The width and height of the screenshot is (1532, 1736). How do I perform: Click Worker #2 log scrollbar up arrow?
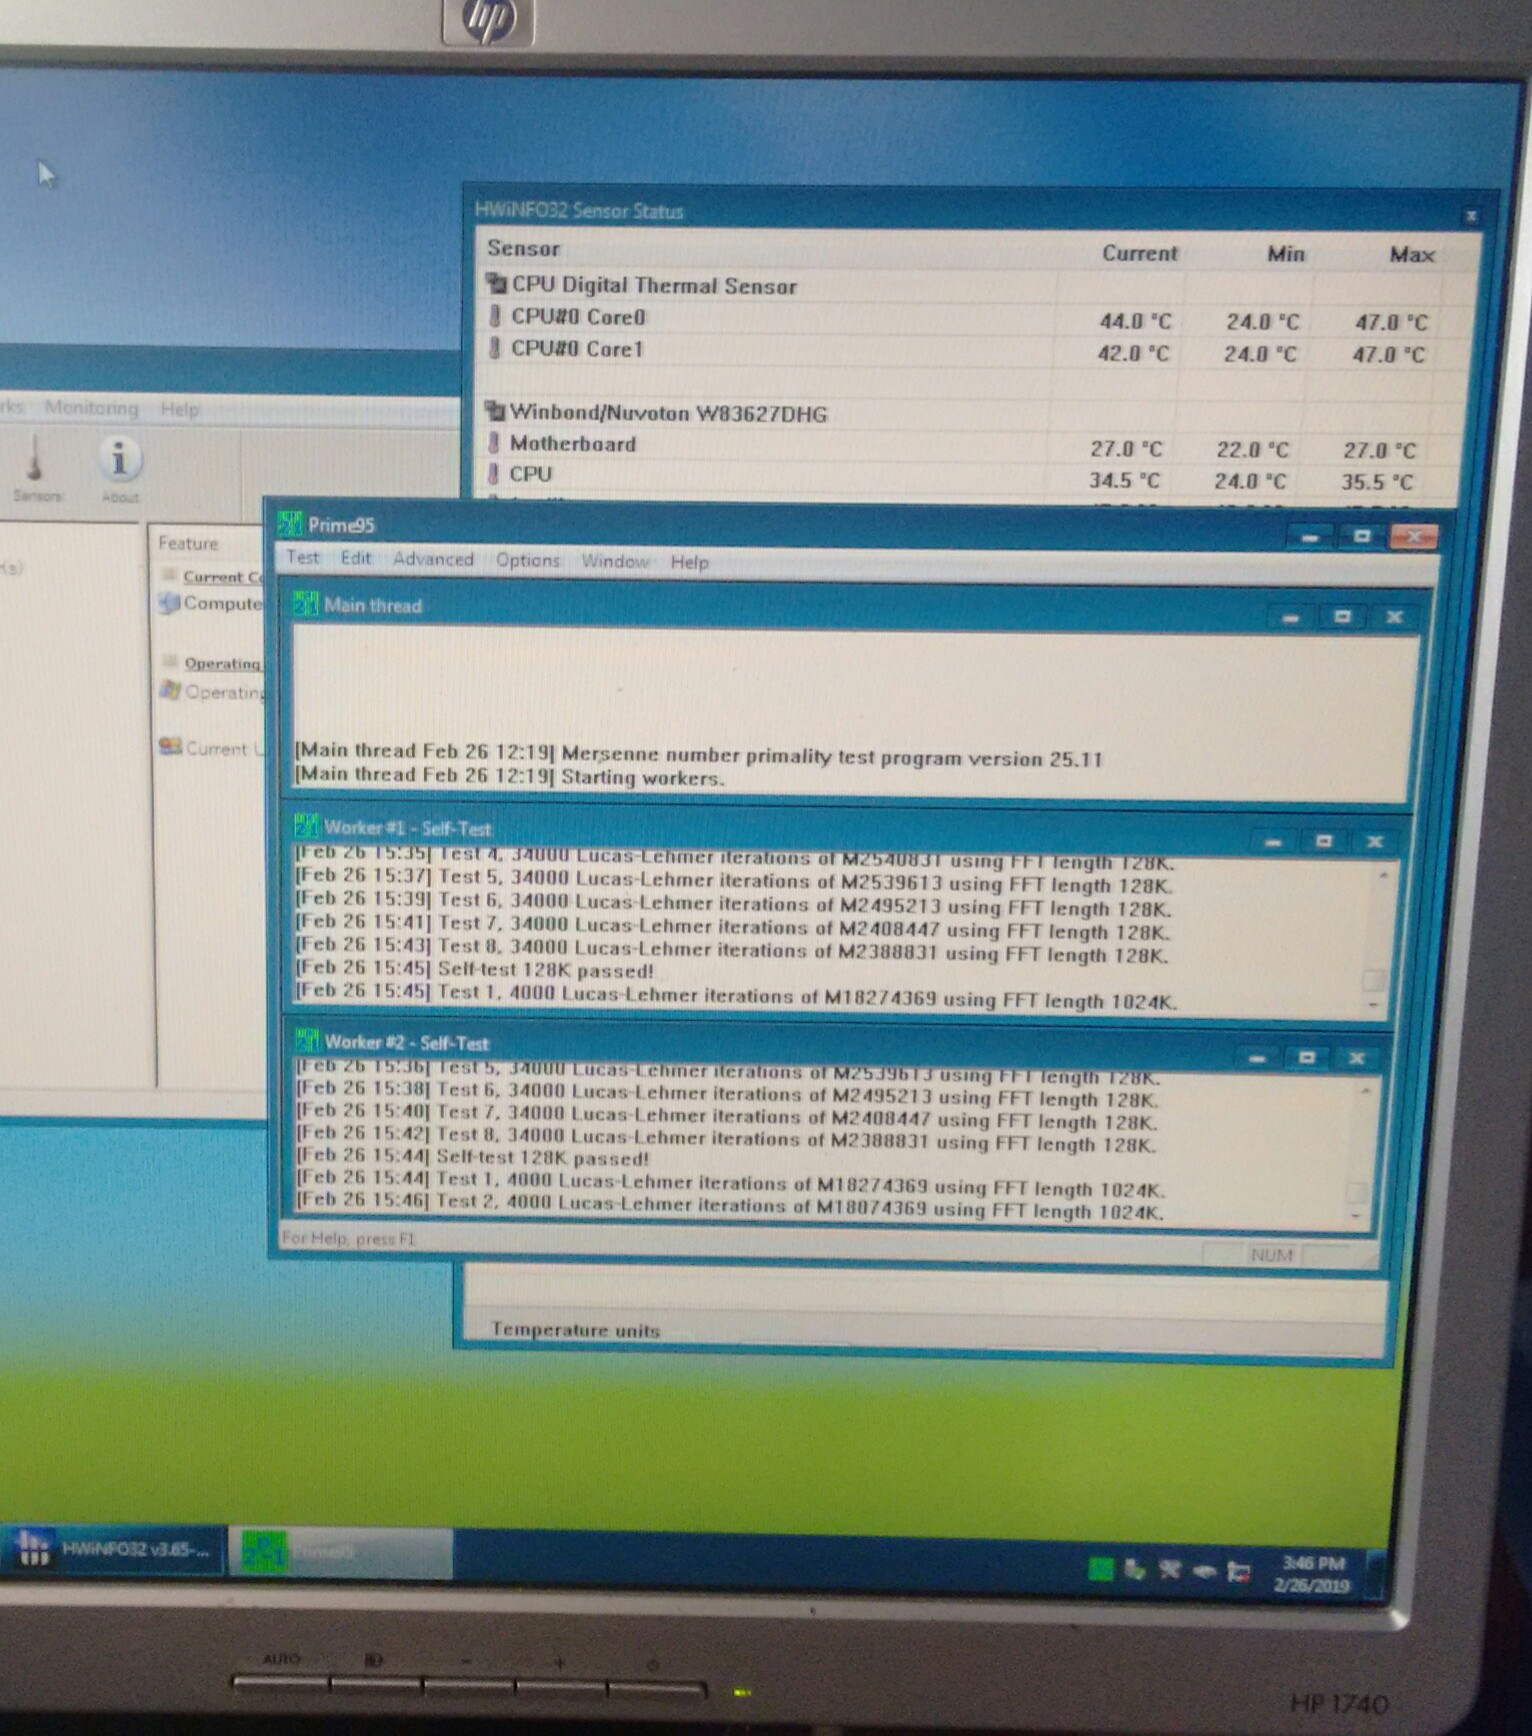click(1366, 1091)
